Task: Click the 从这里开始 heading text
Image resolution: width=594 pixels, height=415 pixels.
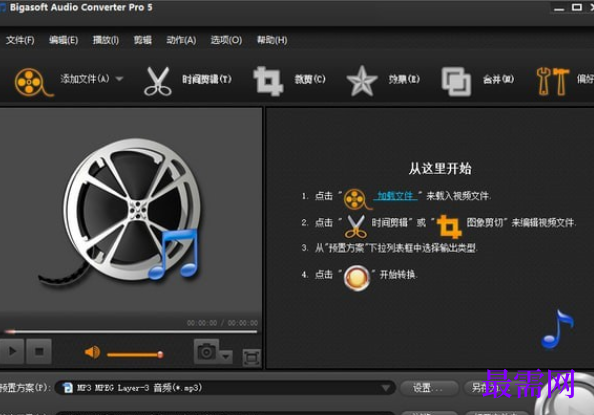Action: pos(440,168)
